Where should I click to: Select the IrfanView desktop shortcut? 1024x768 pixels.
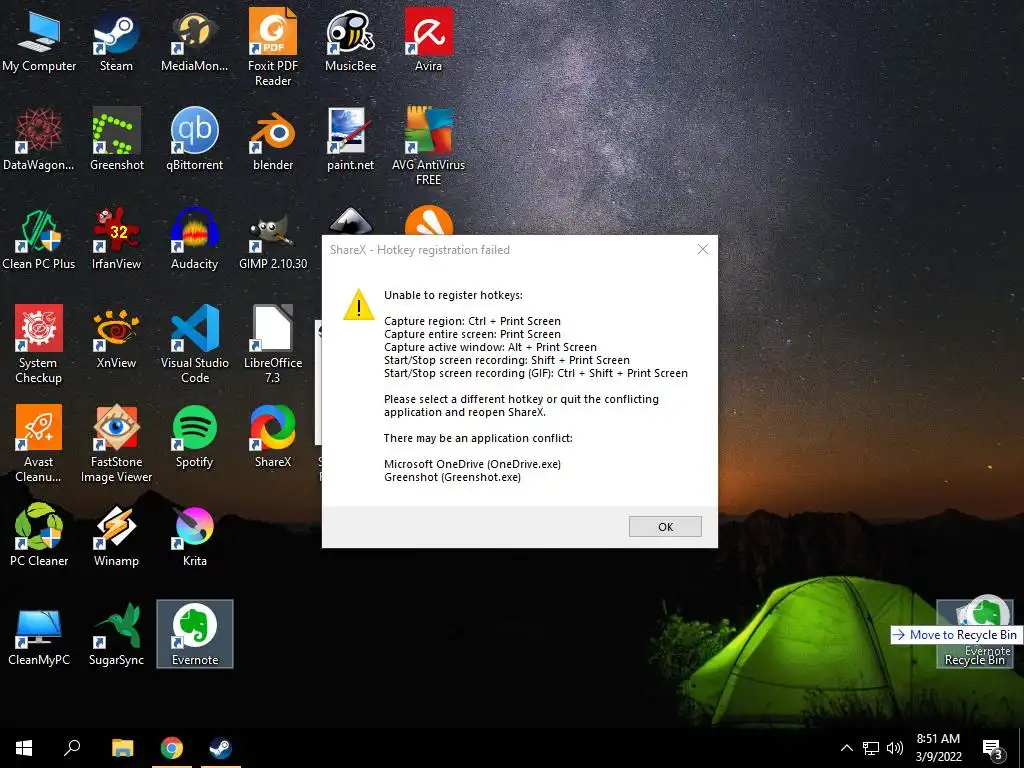[x=116, y=239]
